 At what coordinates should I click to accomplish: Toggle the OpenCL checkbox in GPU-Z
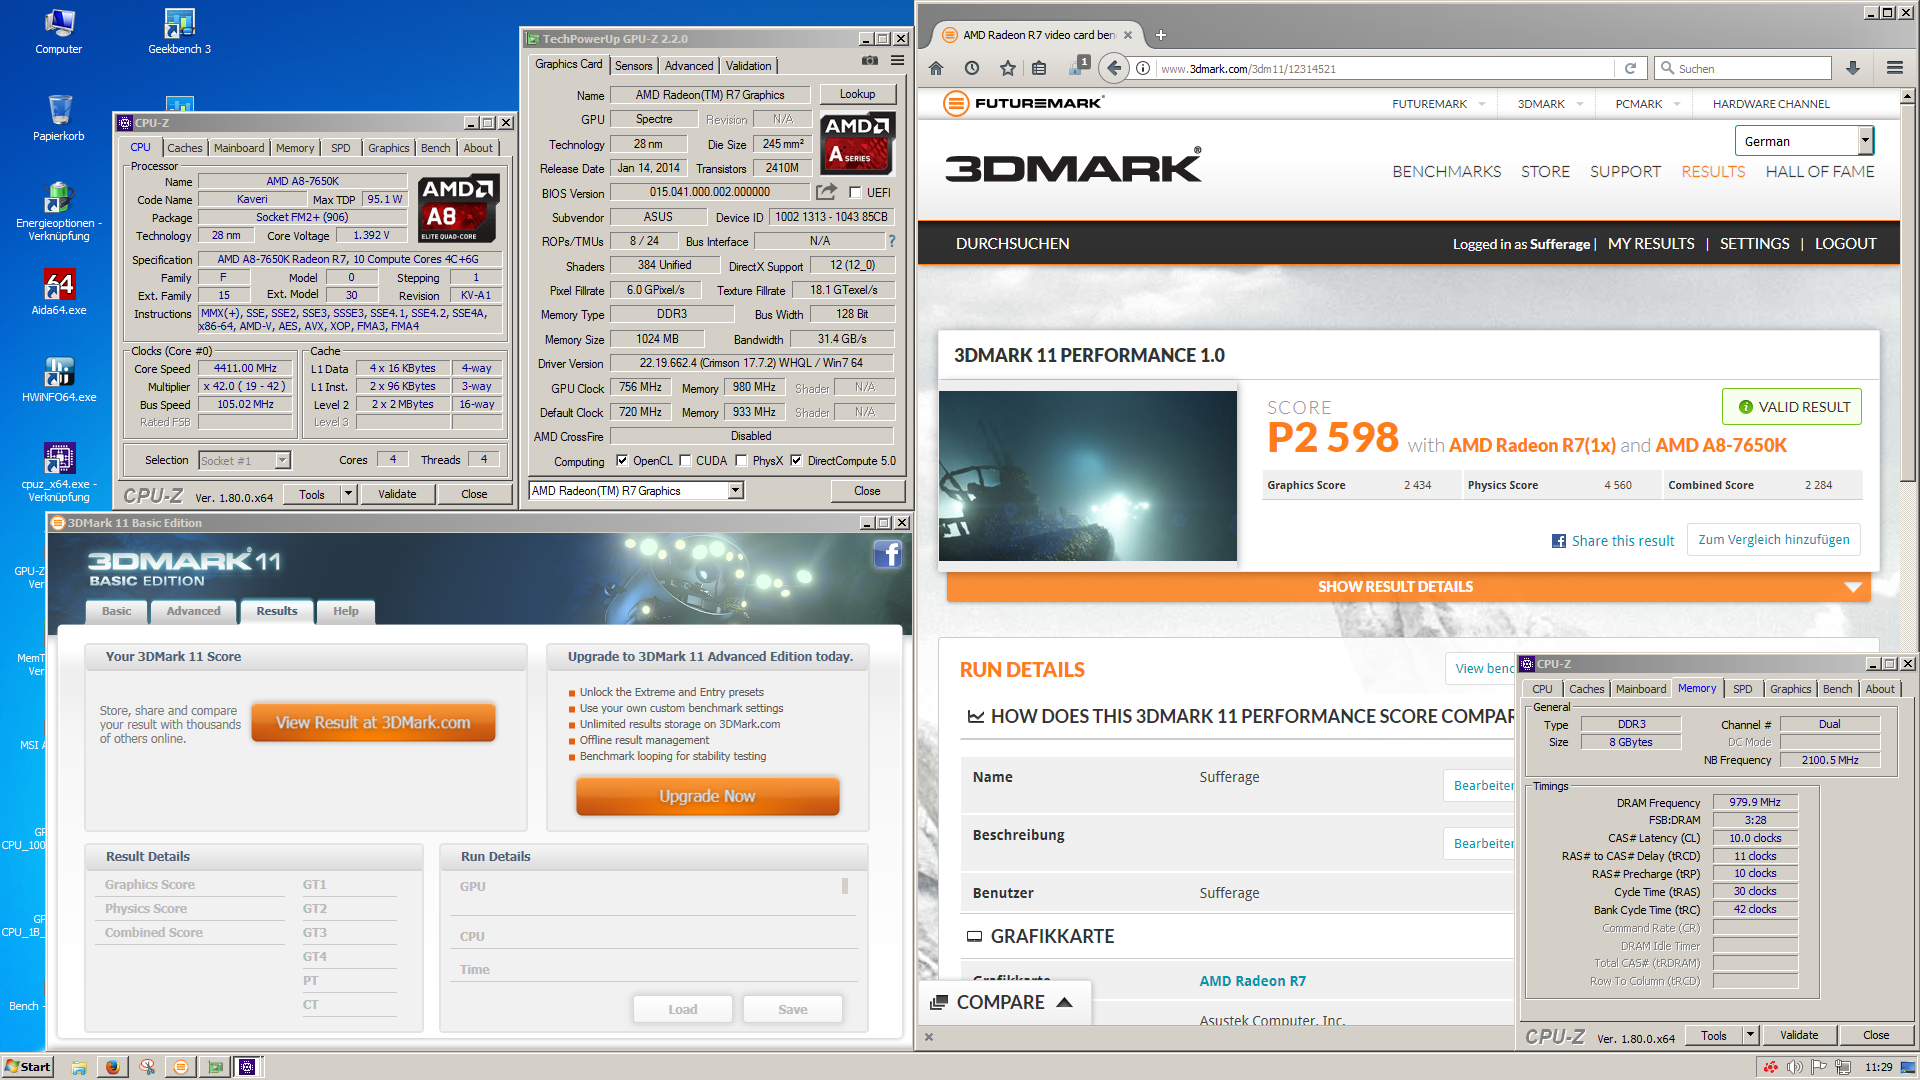[622, 461]
